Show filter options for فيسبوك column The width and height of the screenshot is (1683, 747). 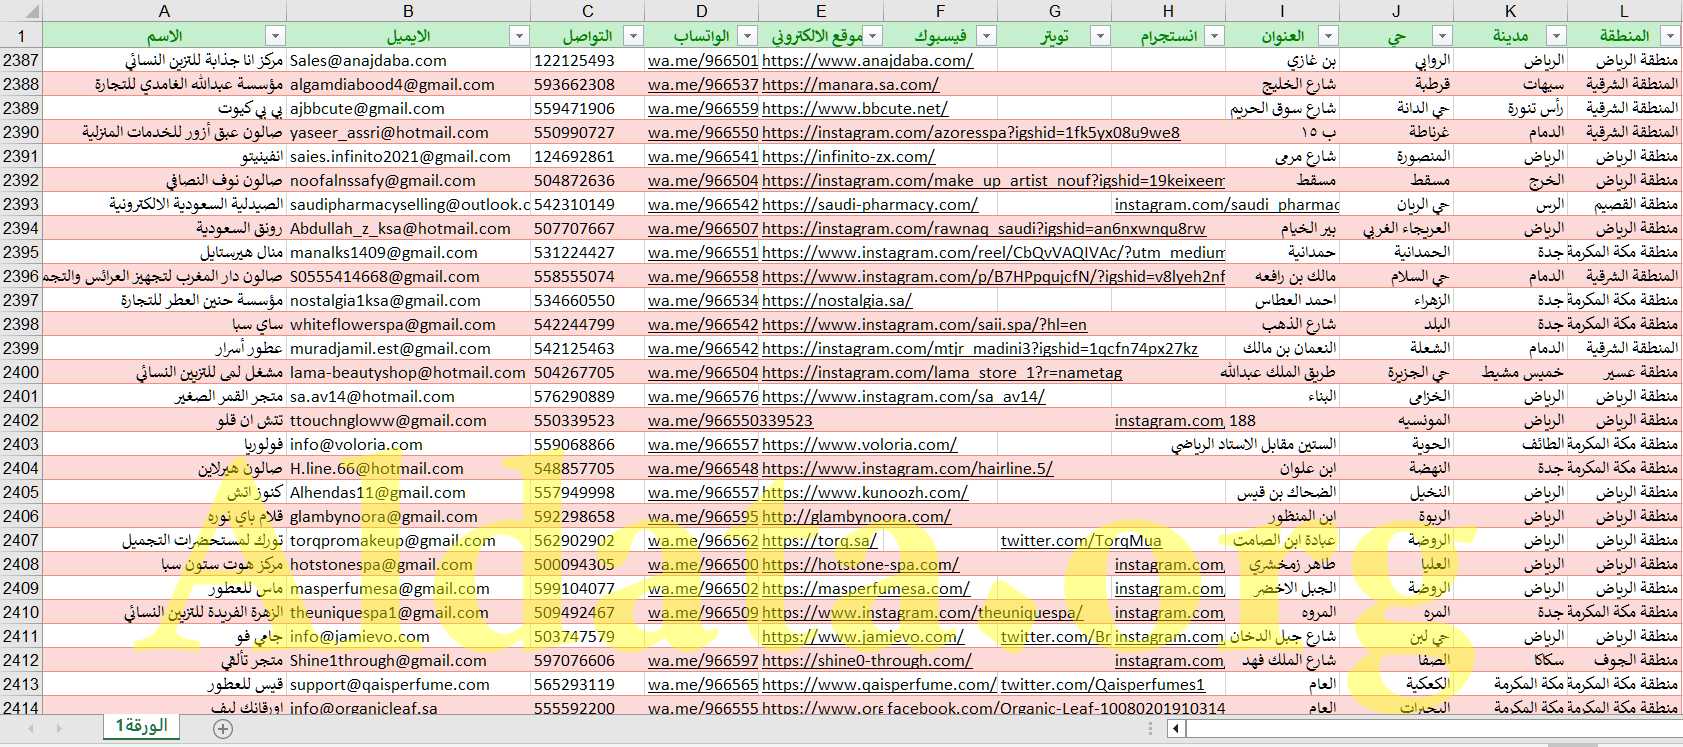click(x=986, y=36)
